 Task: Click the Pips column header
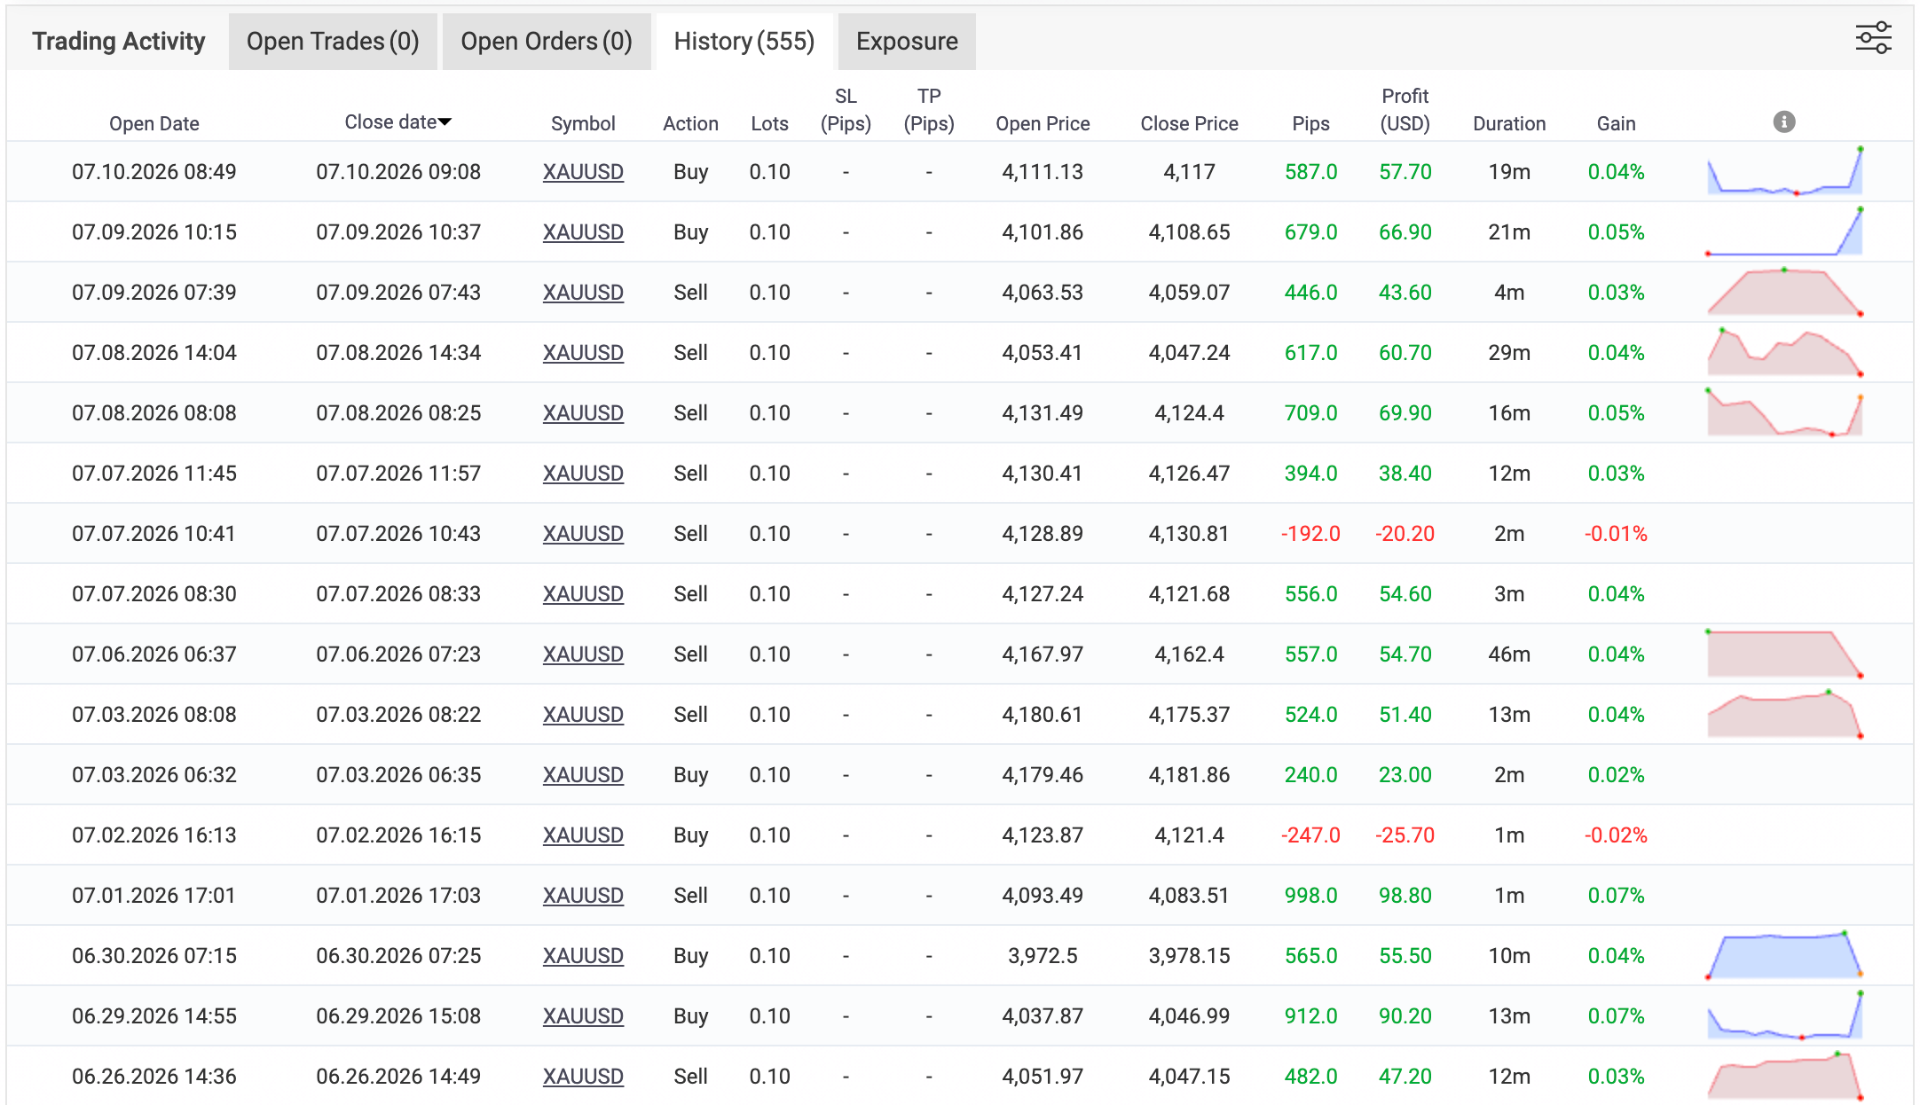[1311, 124]
